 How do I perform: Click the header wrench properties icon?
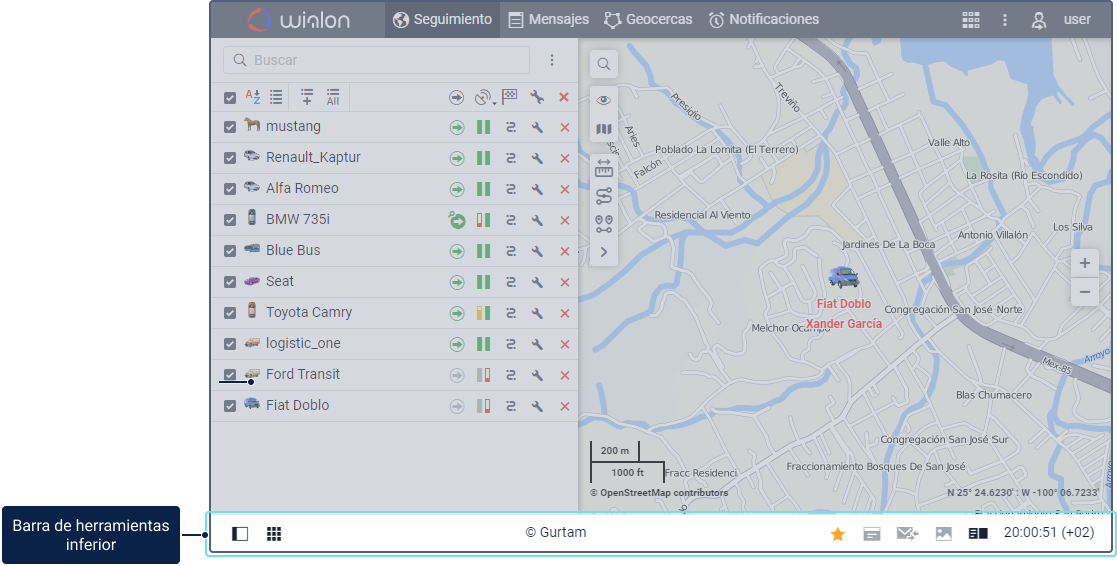pos(536,98)
